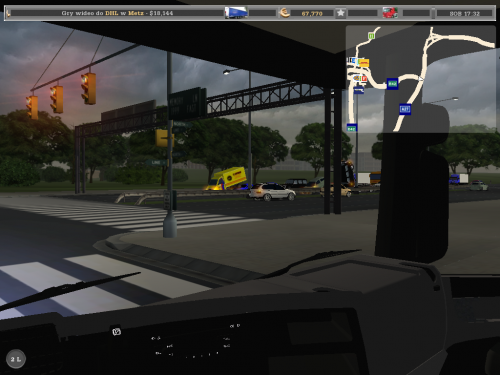Click the blue garage marker on minimap
500x375 pixels.
[x=359, y=90]
